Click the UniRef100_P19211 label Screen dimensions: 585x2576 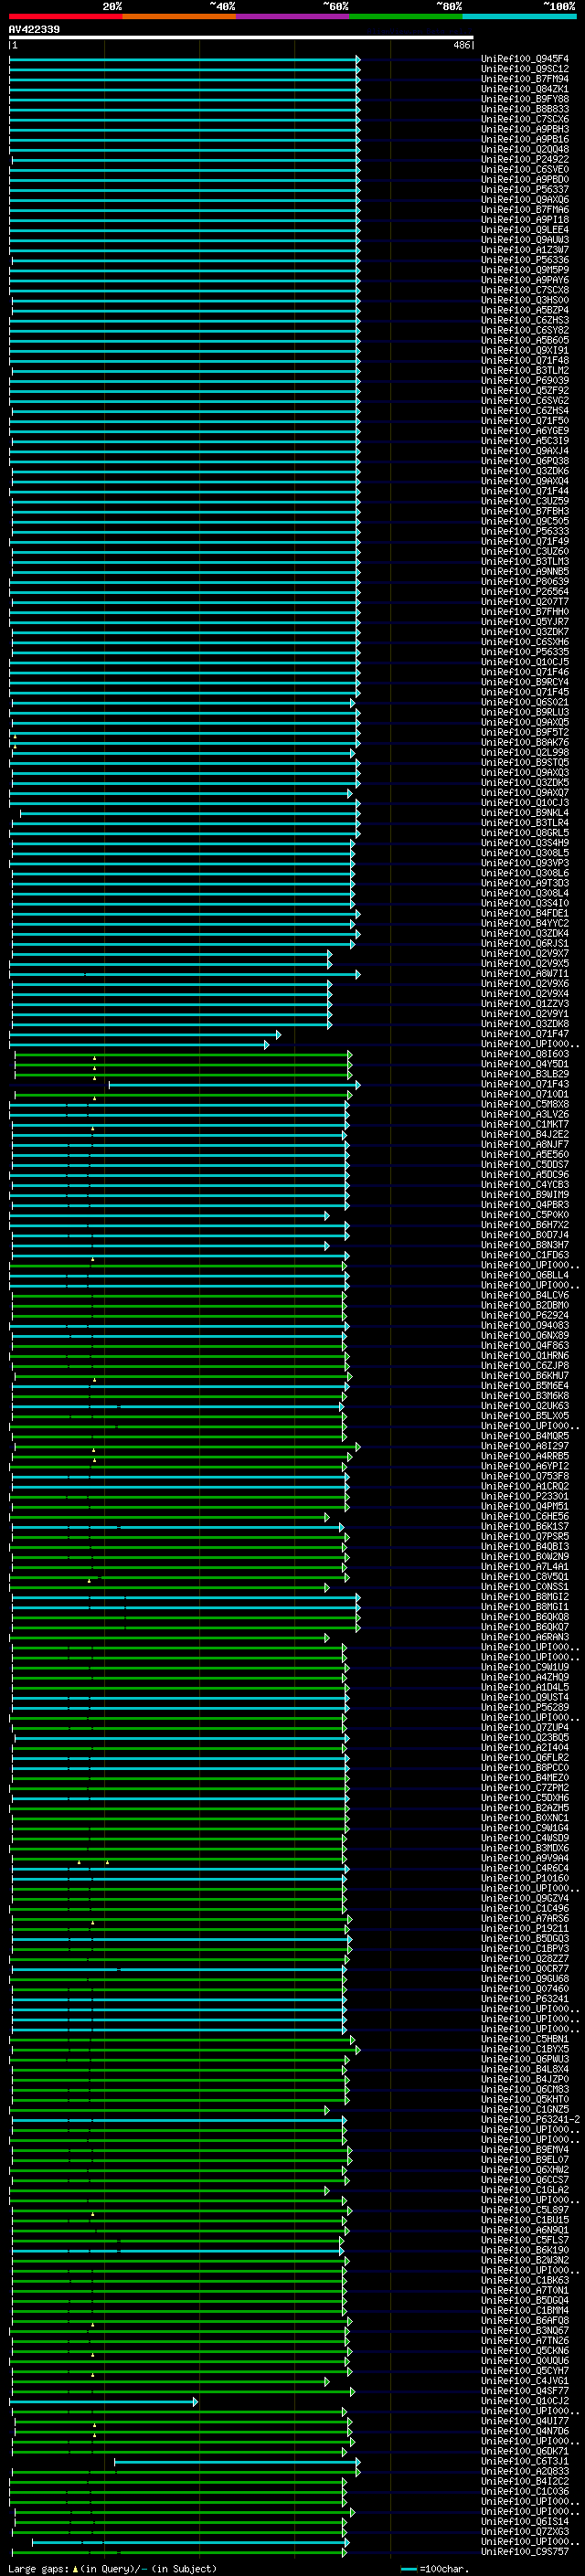525,1928
